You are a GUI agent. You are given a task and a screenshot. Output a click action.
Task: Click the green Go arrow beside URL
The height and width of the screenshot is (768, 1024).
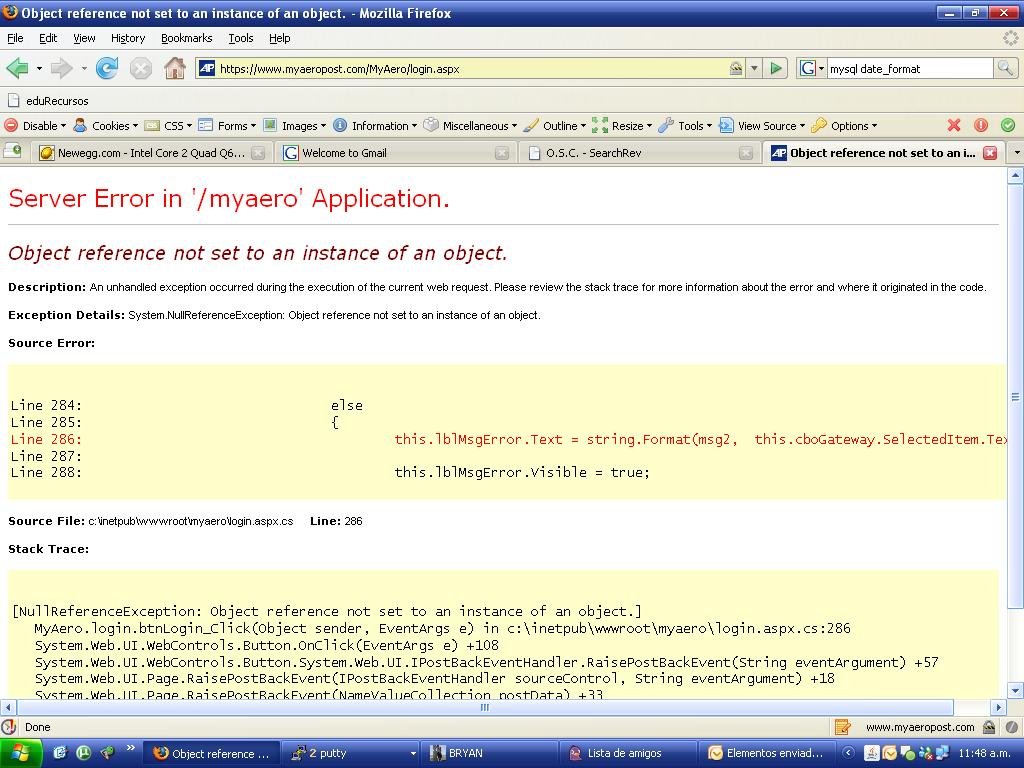coord(775,68)
